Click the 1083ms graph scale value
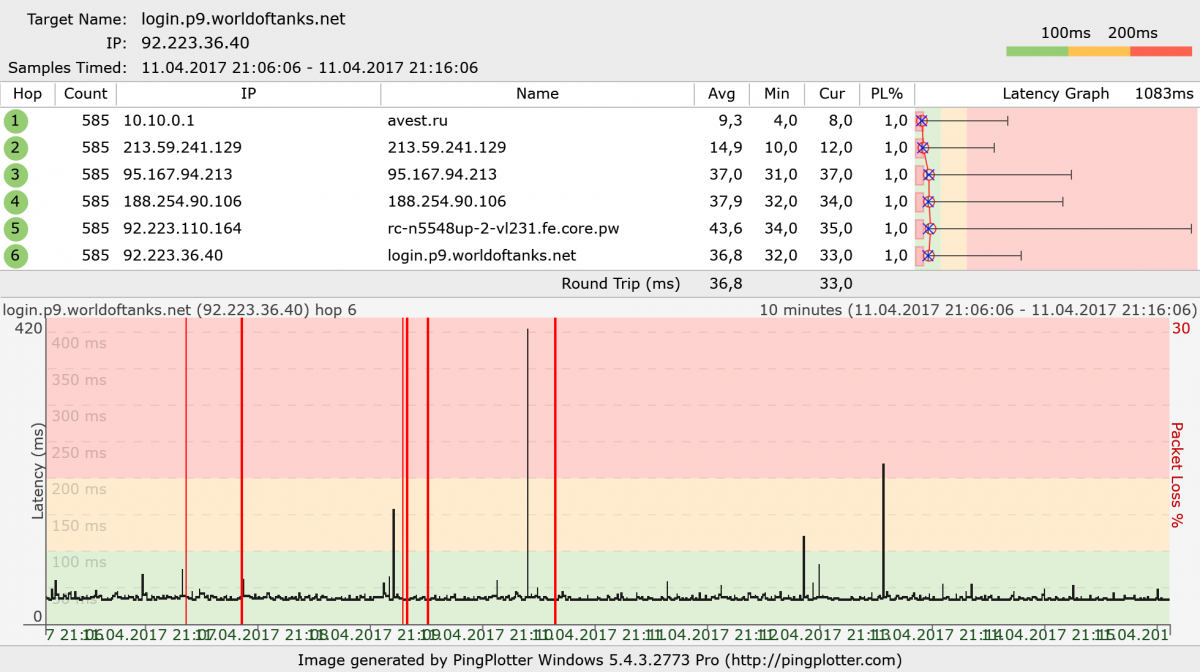This screenshot has width=1200, height=672. tap(1164, 94)
